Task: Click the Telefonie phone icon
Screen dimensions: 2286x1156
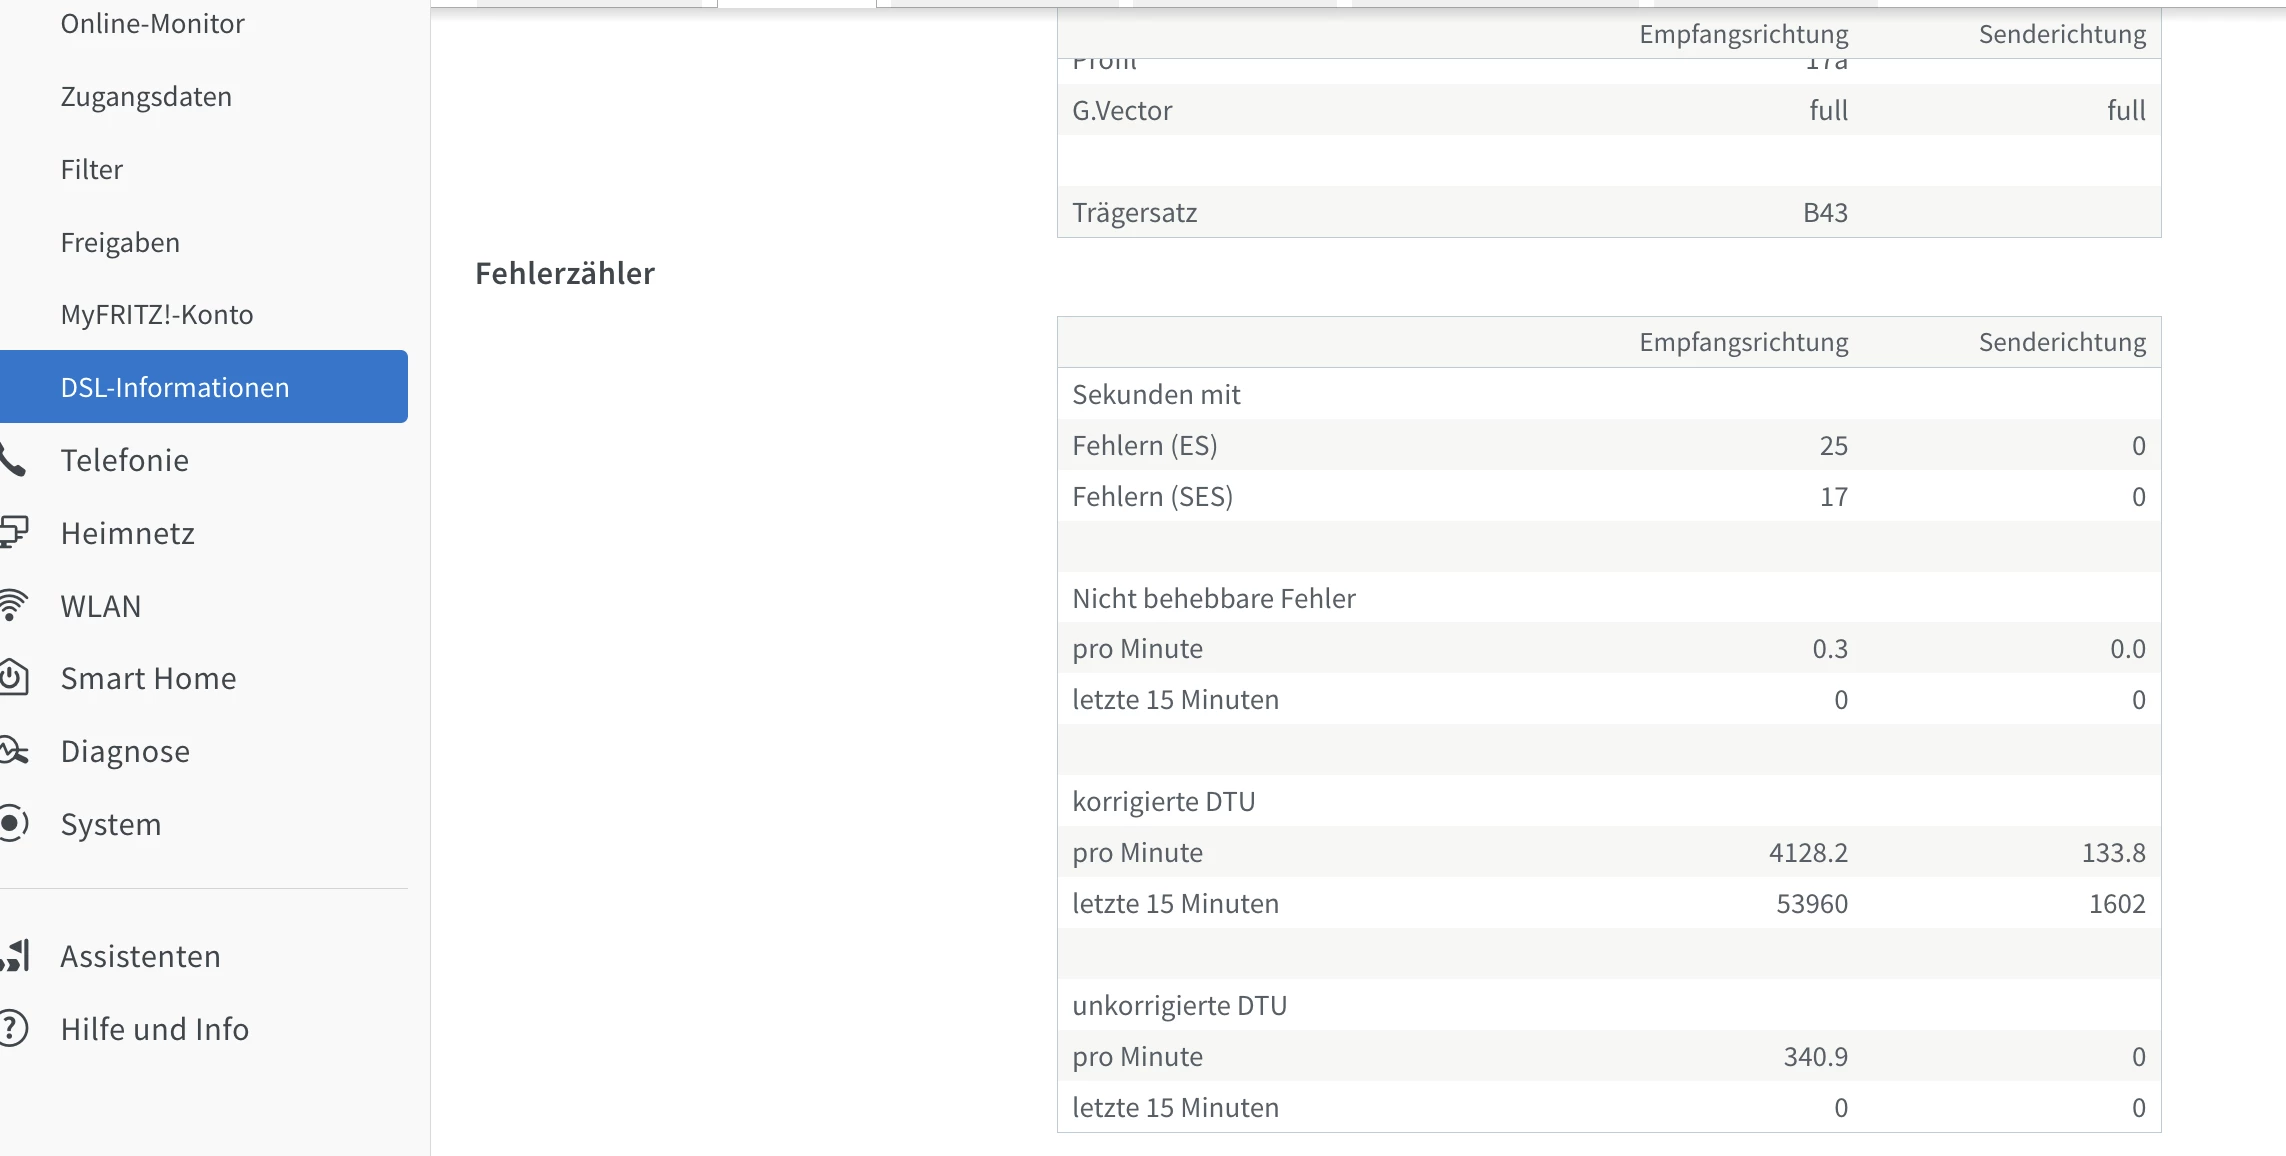Action: click(x=12, y=460)
